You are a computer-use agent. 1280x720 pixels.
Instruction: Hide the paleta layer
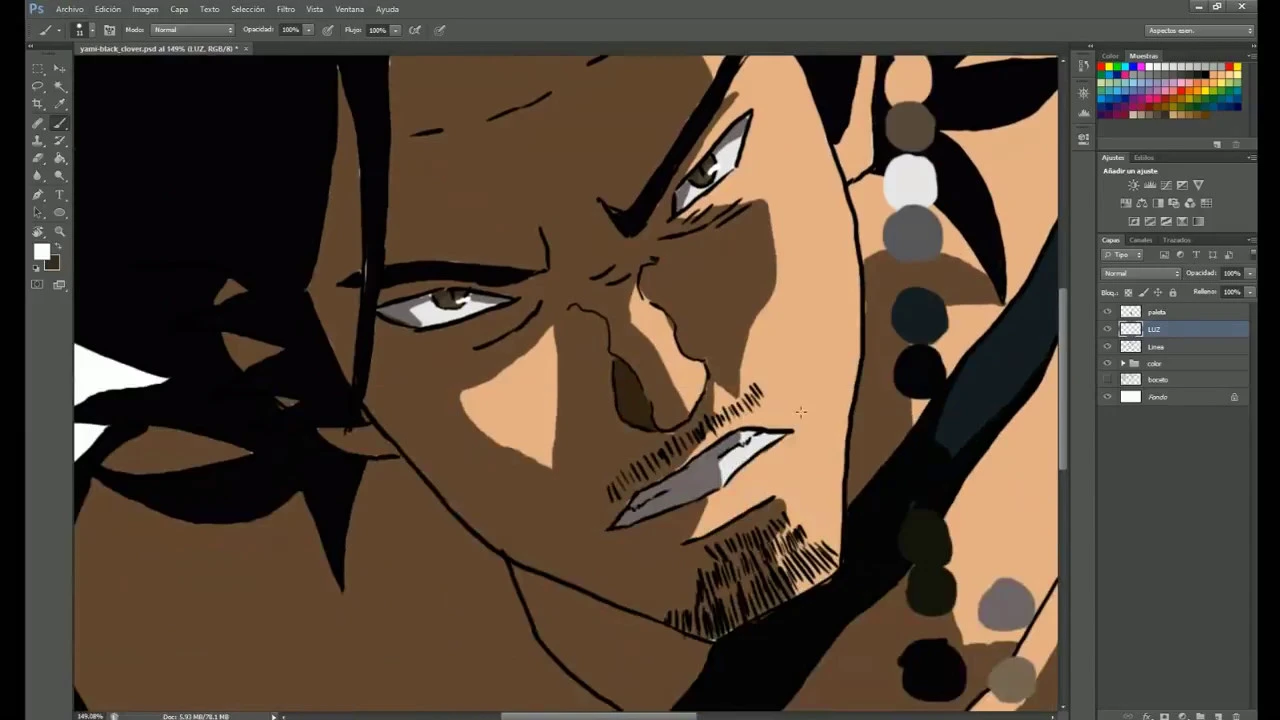pyautogui.click(x=1107, y=312)
